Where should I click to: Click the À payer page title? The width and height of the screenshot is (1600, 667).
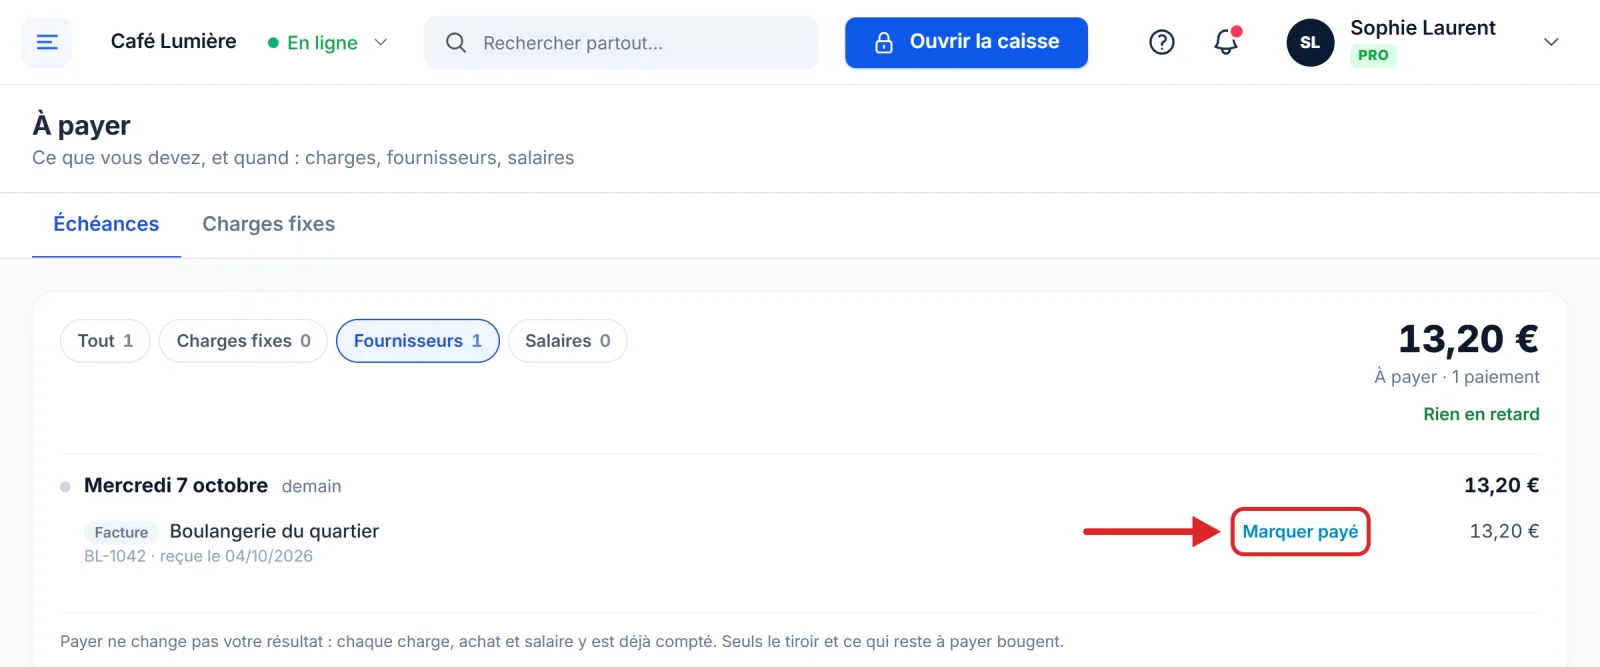pyautogui.click(x=82, y=125)
